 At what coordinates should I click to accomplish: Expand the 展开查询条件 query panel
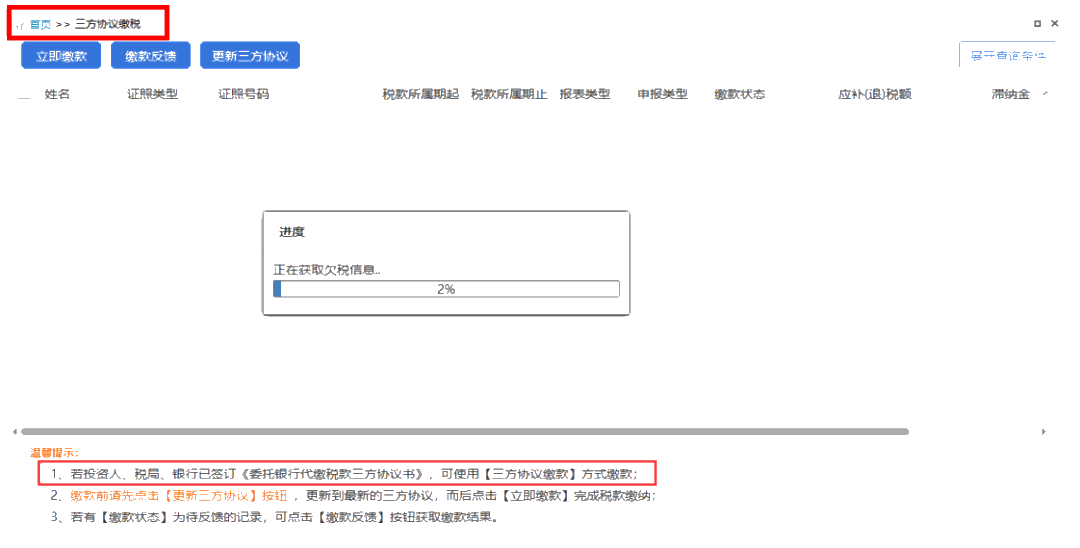(1008, 55)
